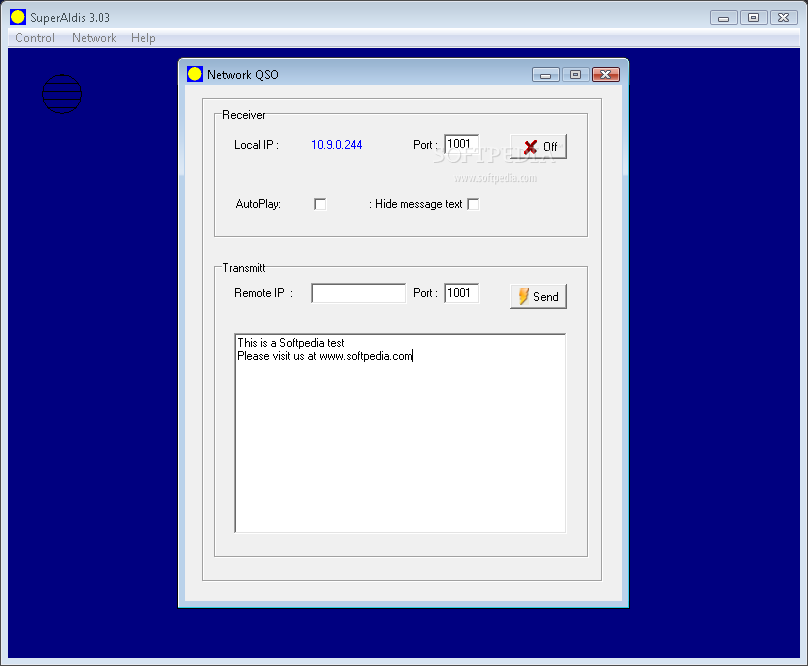
Task: Edit the Receiver Port field
Action: [462, 144]
